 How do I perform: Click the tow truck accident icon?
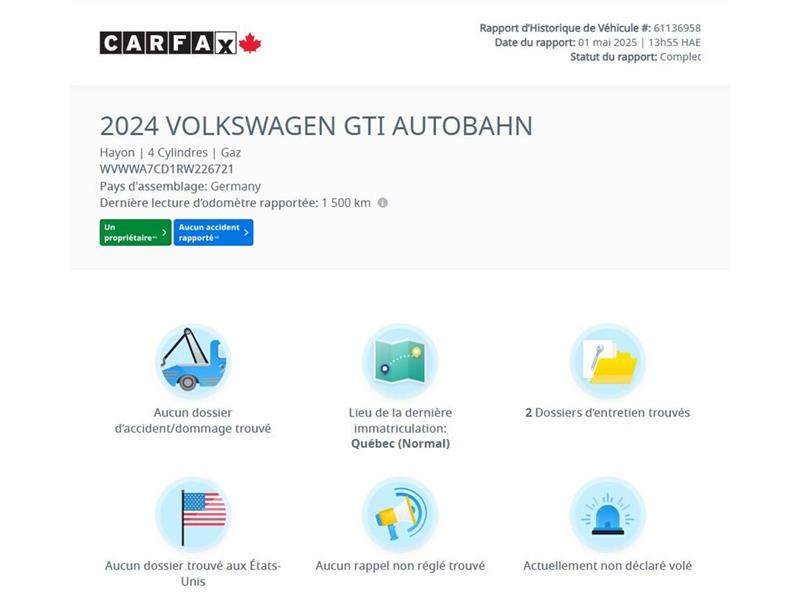click(x=193, y=361)
